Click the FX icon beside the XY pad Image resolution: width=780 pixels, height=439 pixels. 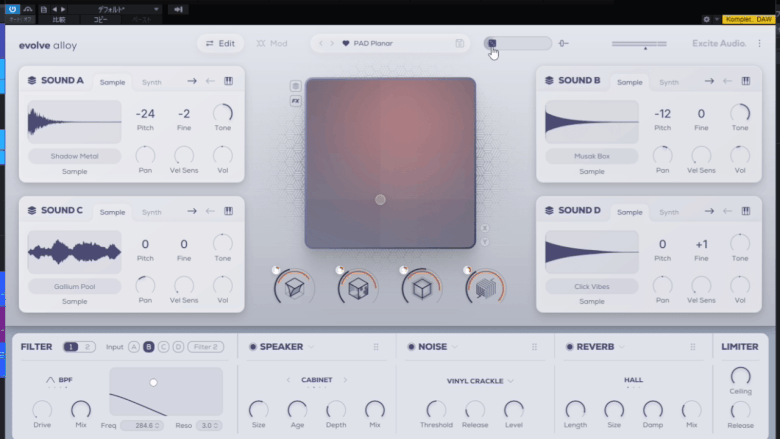pyautogui.click(x=295, y=101)
